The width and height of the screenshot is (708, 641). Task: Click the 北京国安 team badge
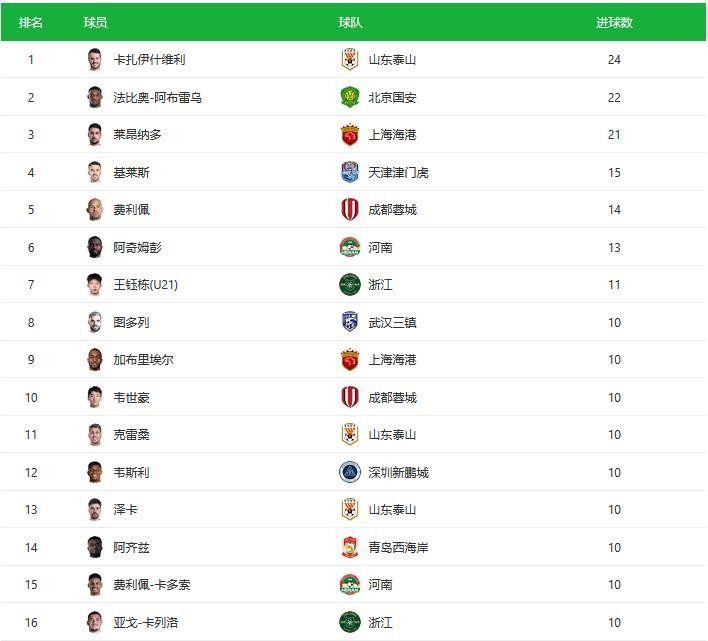click(x=349, y=97)
